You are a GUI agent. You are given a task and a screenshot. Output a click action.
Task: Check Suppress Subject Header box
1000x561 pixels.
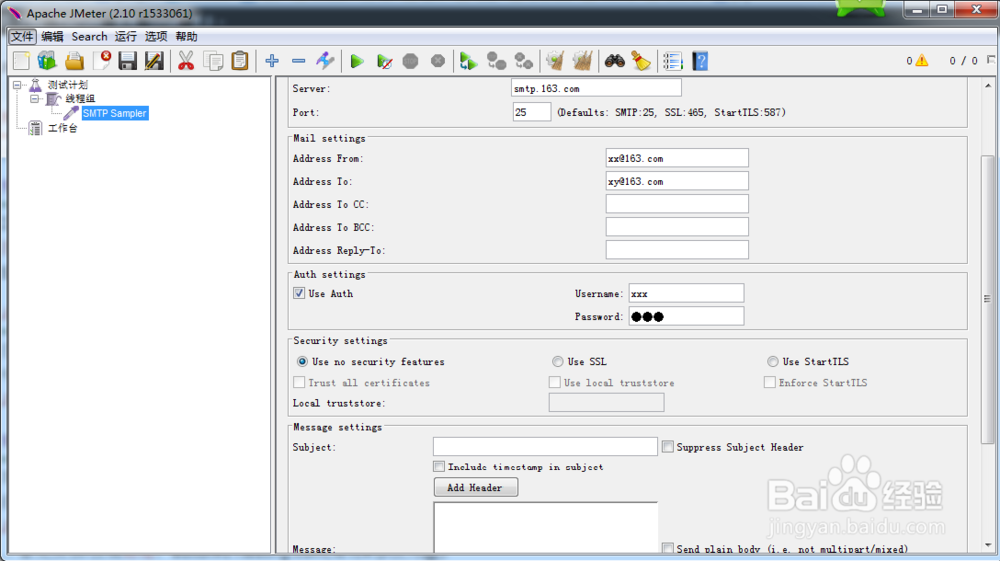pyautogui.click(x=668, y=447)
